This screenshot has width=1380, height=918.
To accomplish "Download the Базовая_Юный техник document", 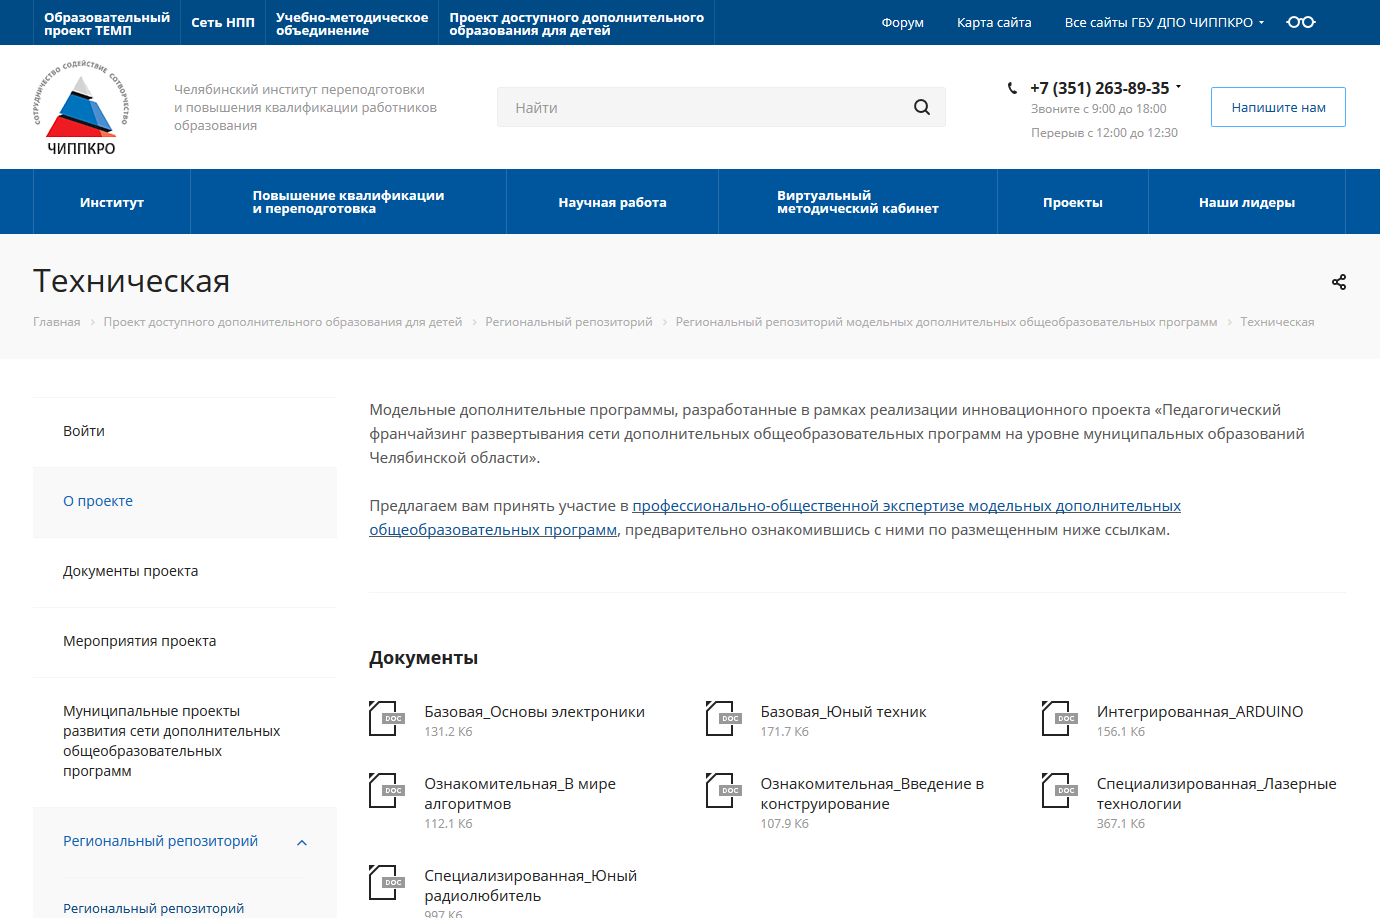I will [x=843, y=712].
